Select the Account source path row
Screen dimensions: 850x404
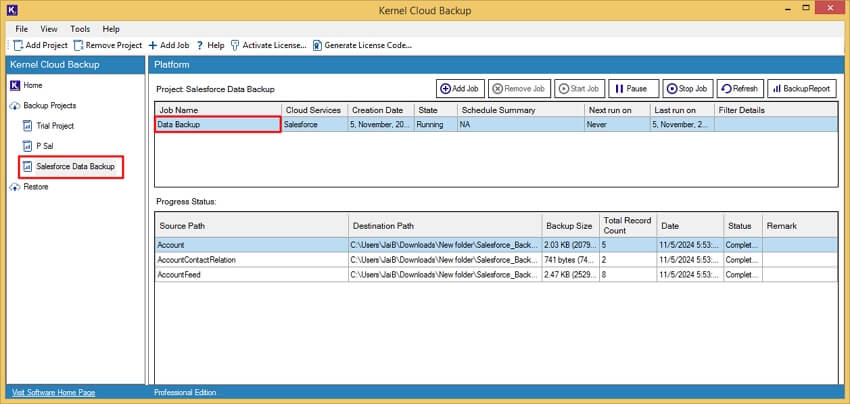click(x=496, y=245)
